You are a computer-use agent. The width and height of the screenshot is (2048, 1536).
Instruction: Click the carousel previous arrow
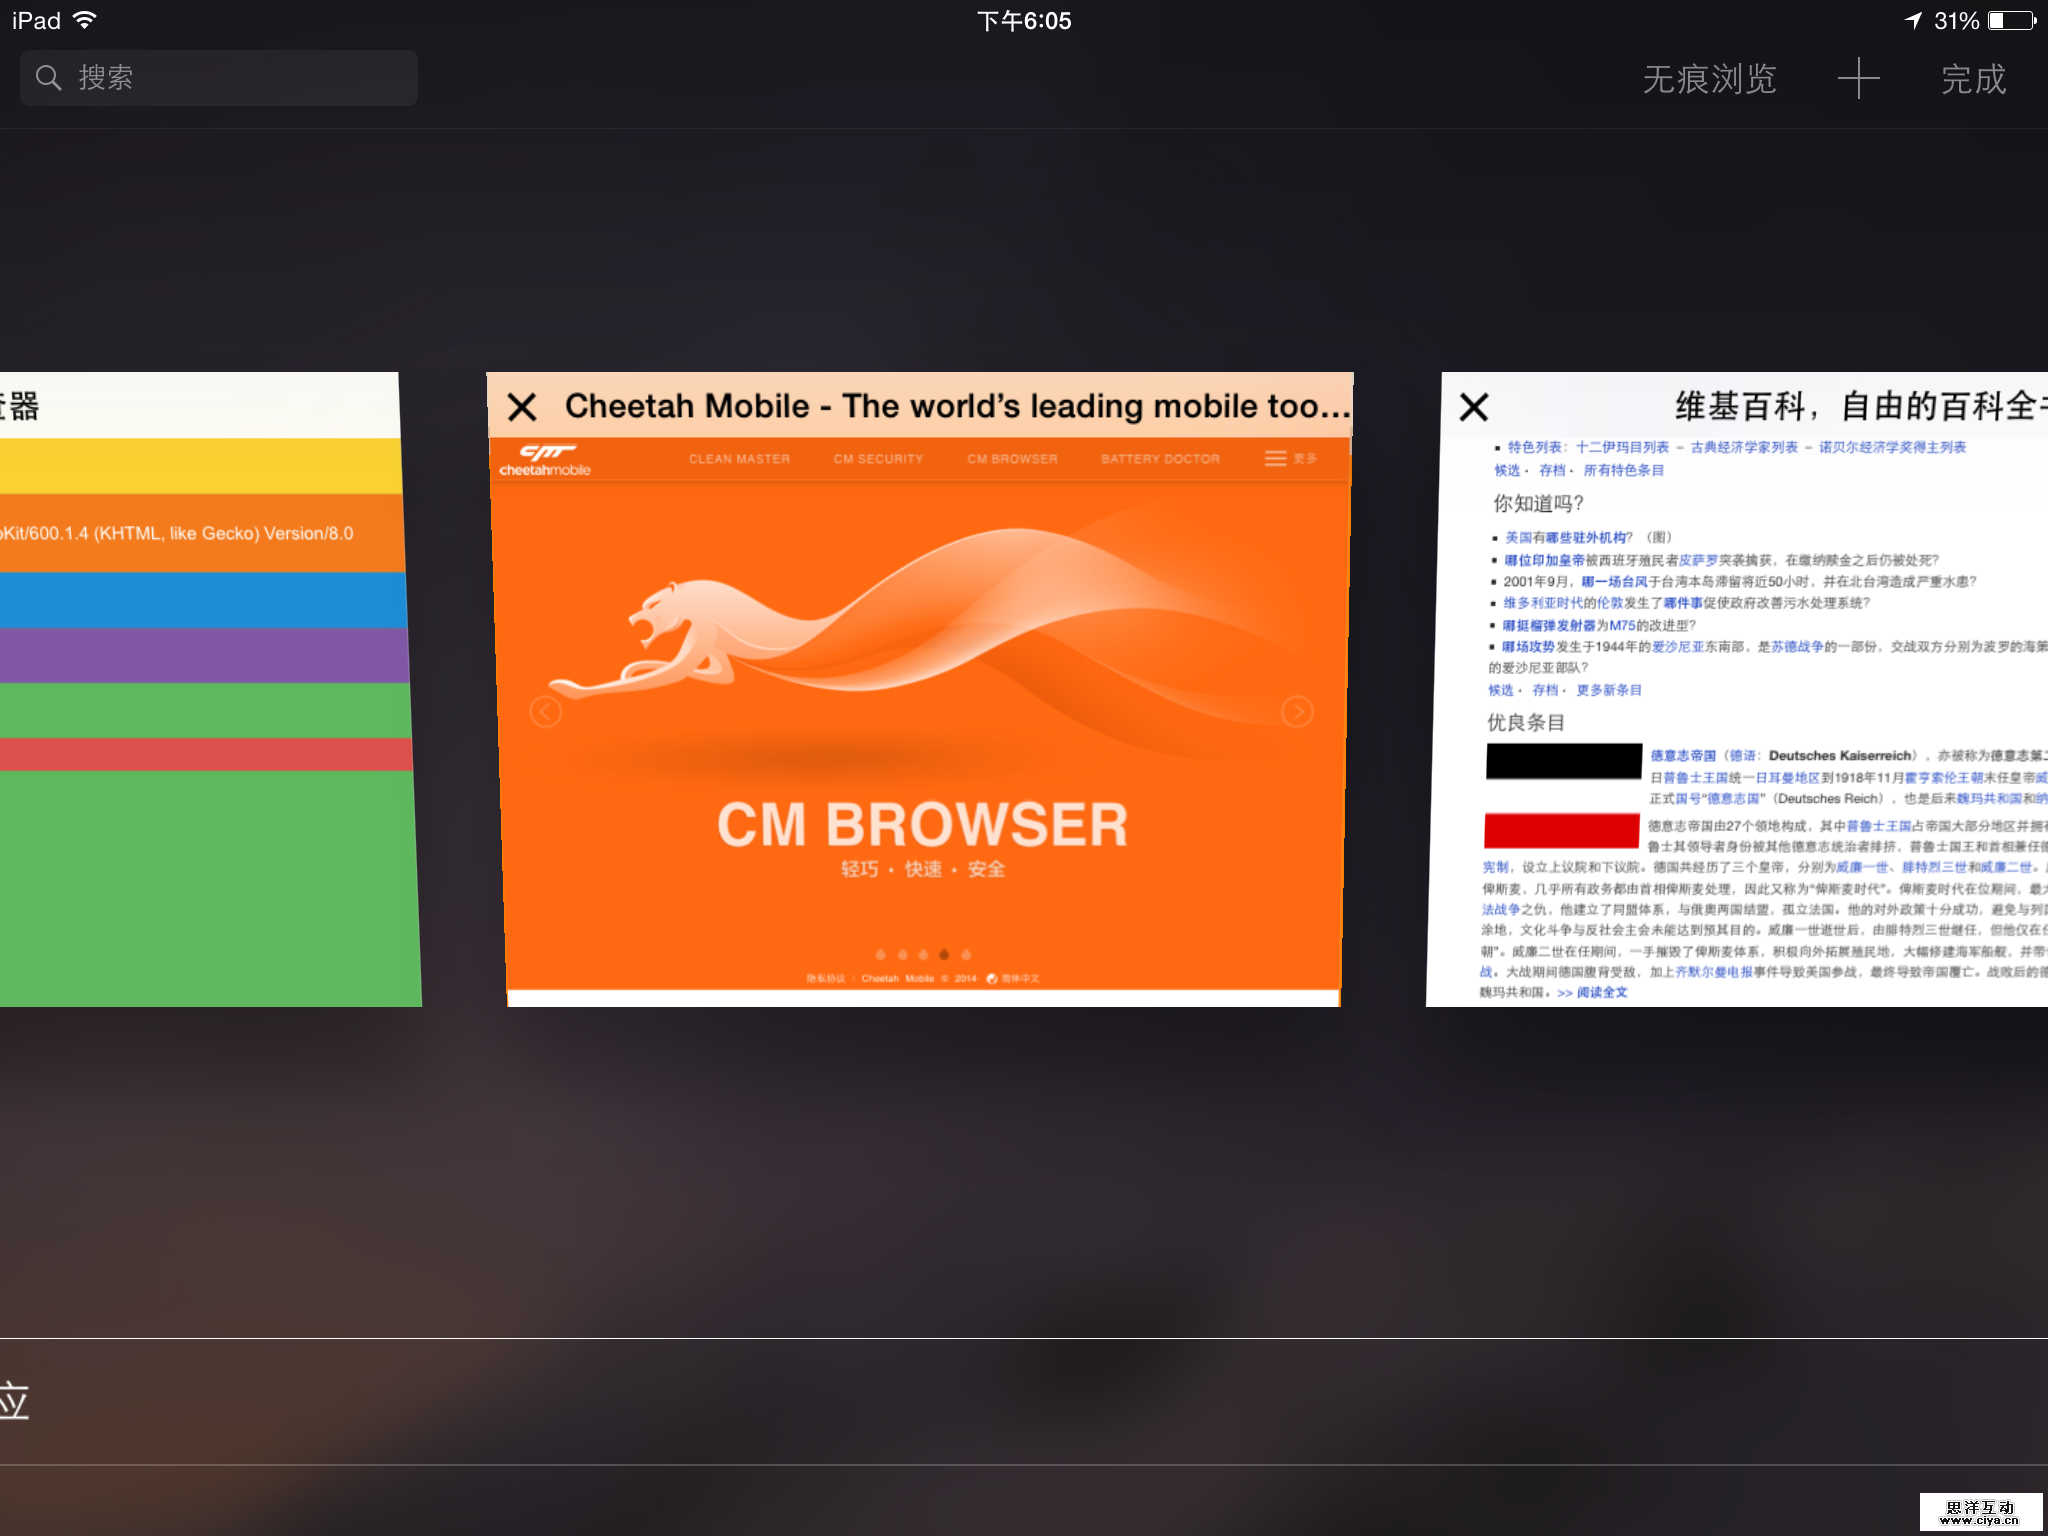pyautogui.click(x=545, y=712)
